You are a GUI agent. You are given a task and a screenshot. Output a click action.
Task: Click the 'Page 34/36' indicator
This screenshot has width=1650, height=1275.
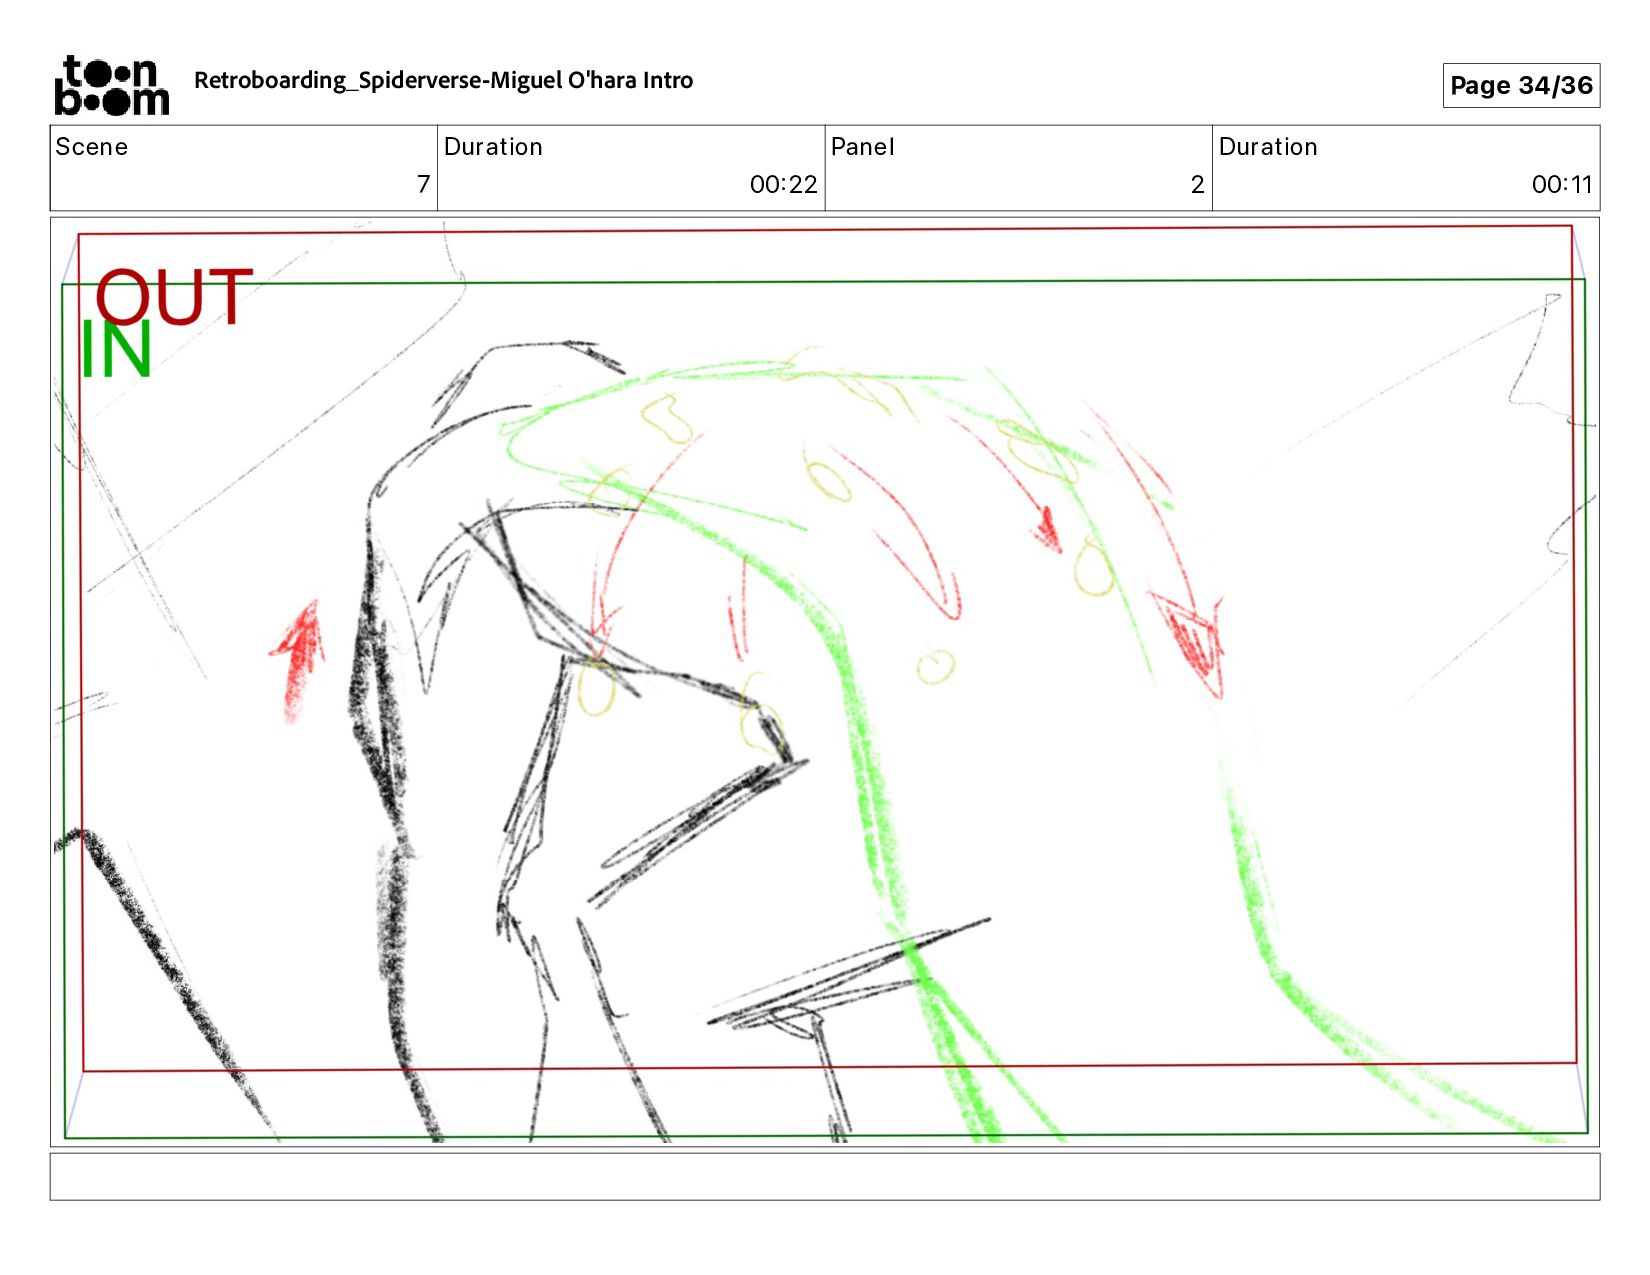tap(1521, 85)
